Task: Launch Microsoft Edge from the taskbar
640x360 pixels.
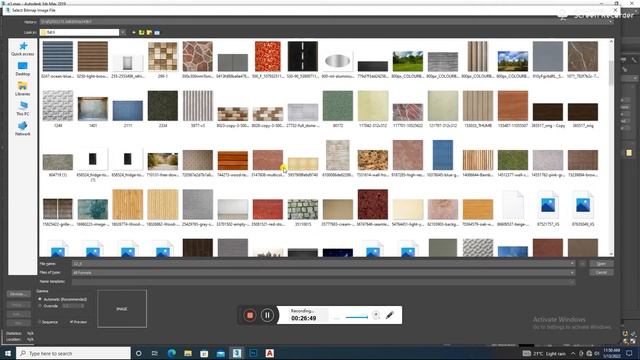Action: click(x=171, y=353)
